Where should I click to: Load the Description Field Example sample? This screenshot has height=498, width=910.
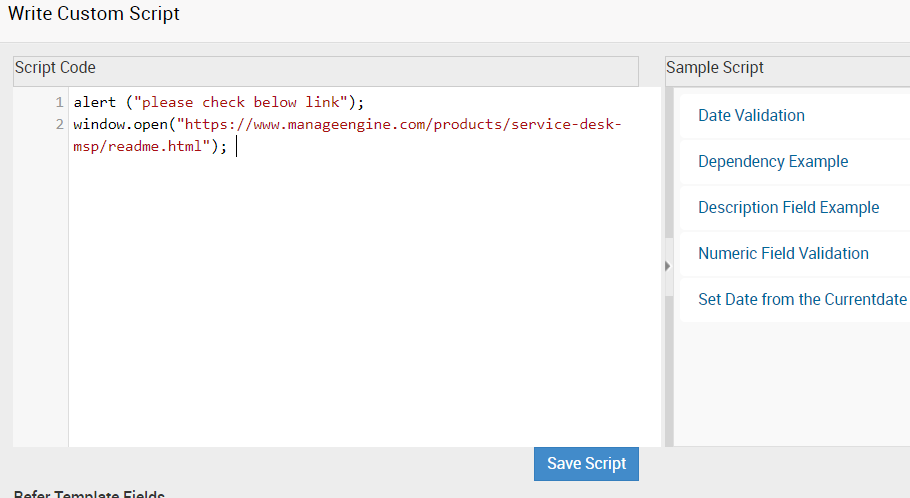(788, 208)
